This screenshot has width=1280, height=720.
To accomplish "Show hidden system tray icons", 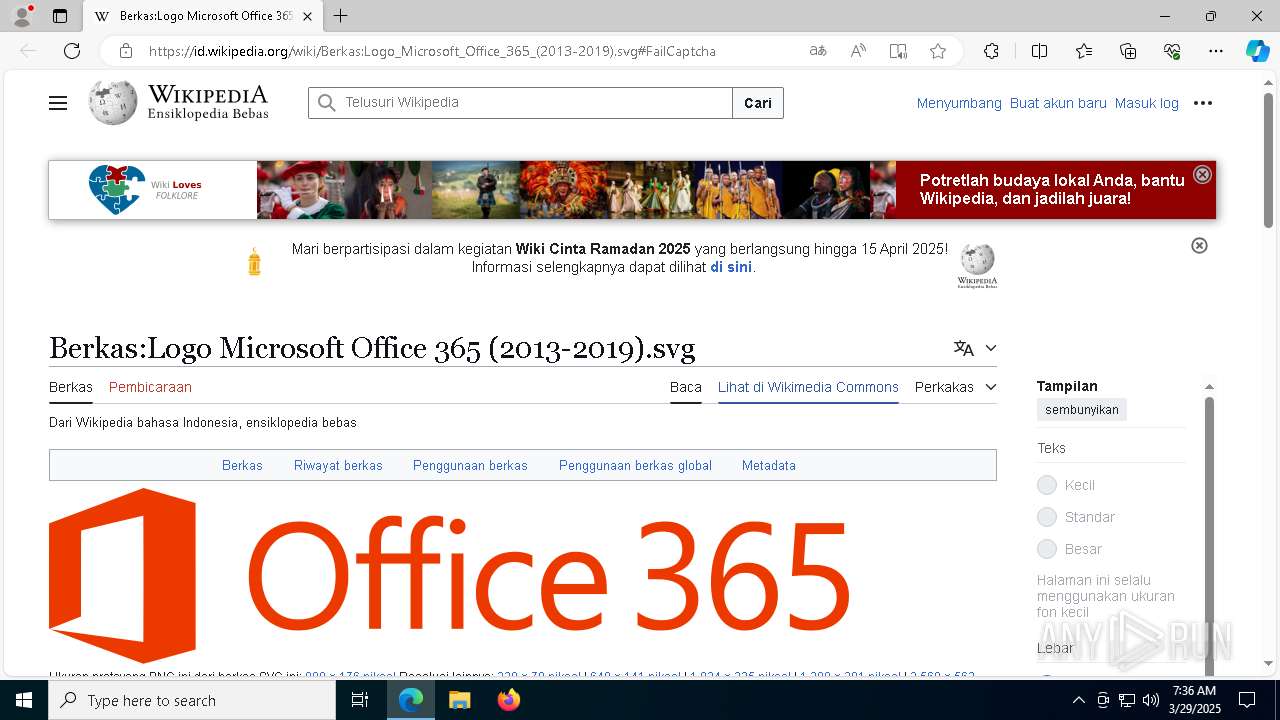I will pyautogui.click(x=1078, y=700).
